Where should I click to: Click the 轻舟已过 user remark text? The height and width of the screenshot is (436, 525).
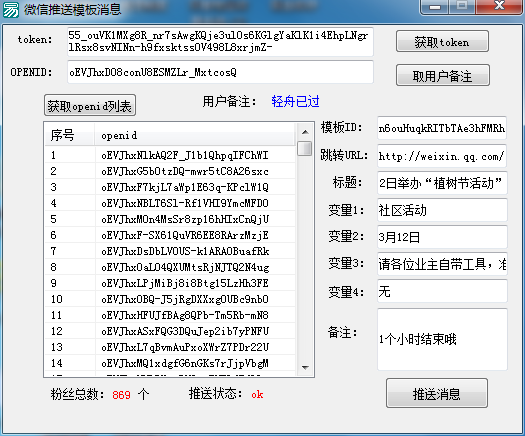(295, 101)
